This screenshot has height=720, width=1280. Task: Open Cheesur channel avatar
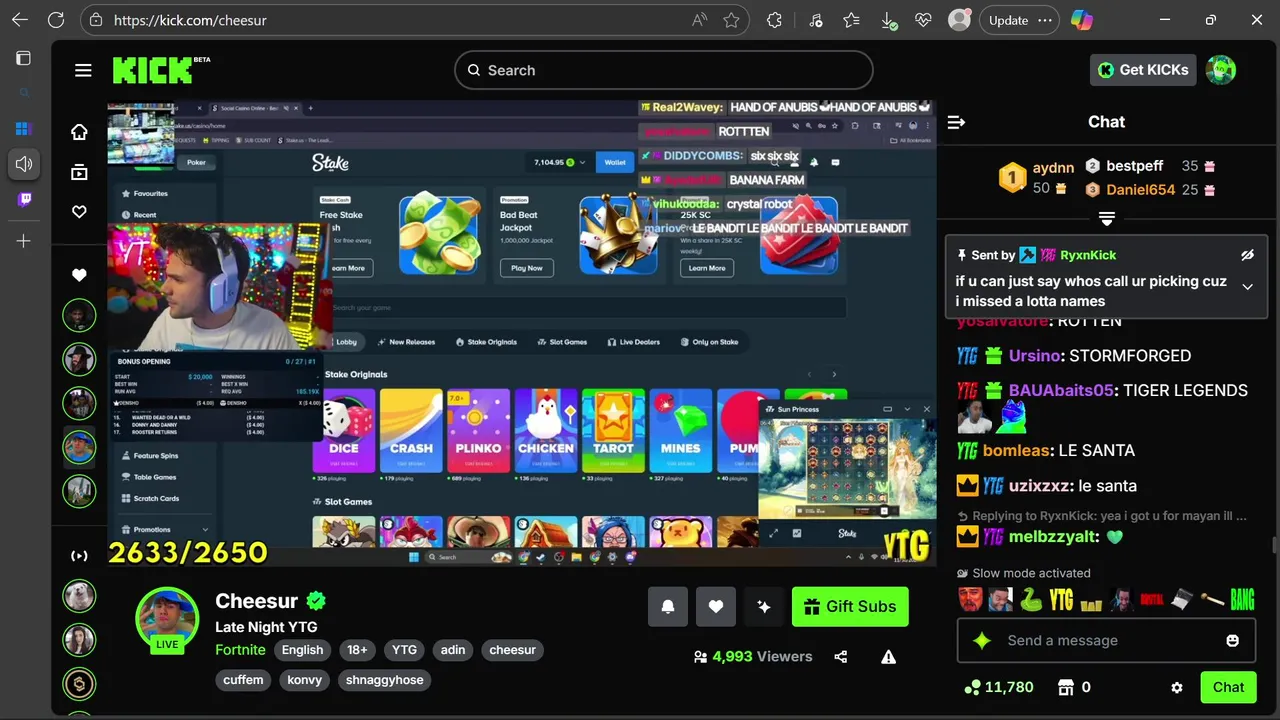click(167, 617)
